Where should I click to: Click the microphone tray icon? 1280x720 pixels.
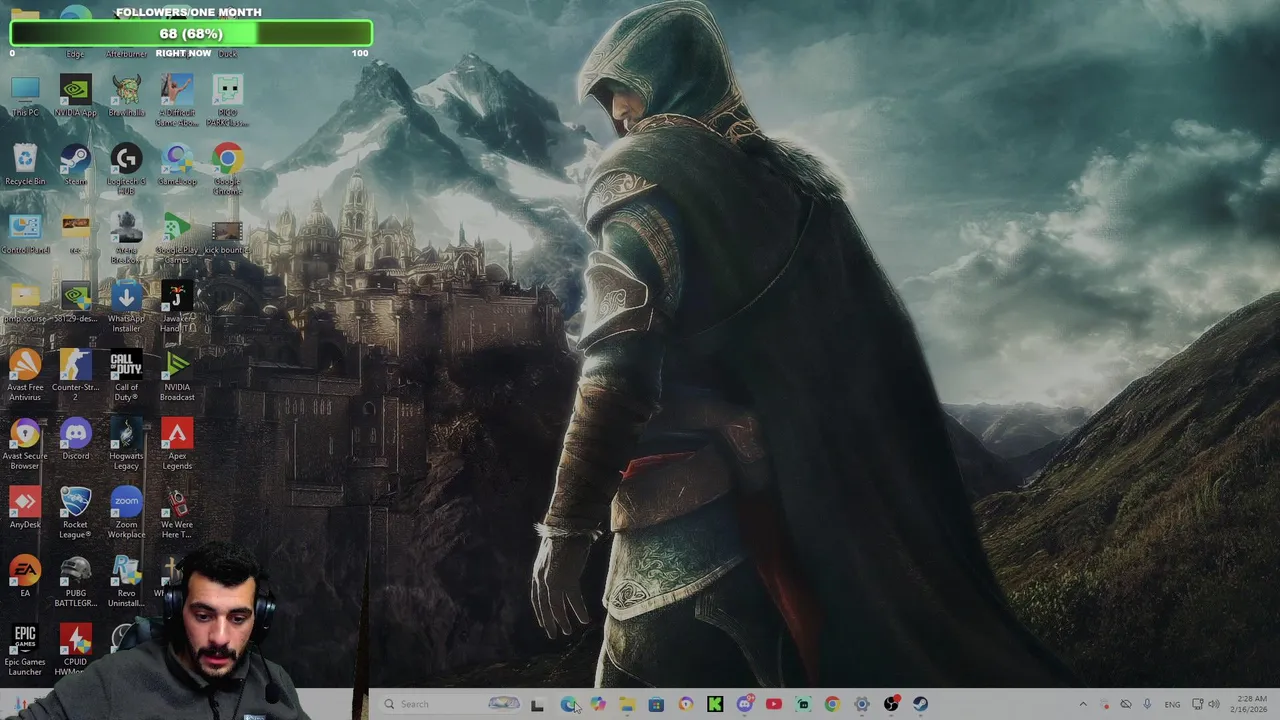1147,704
